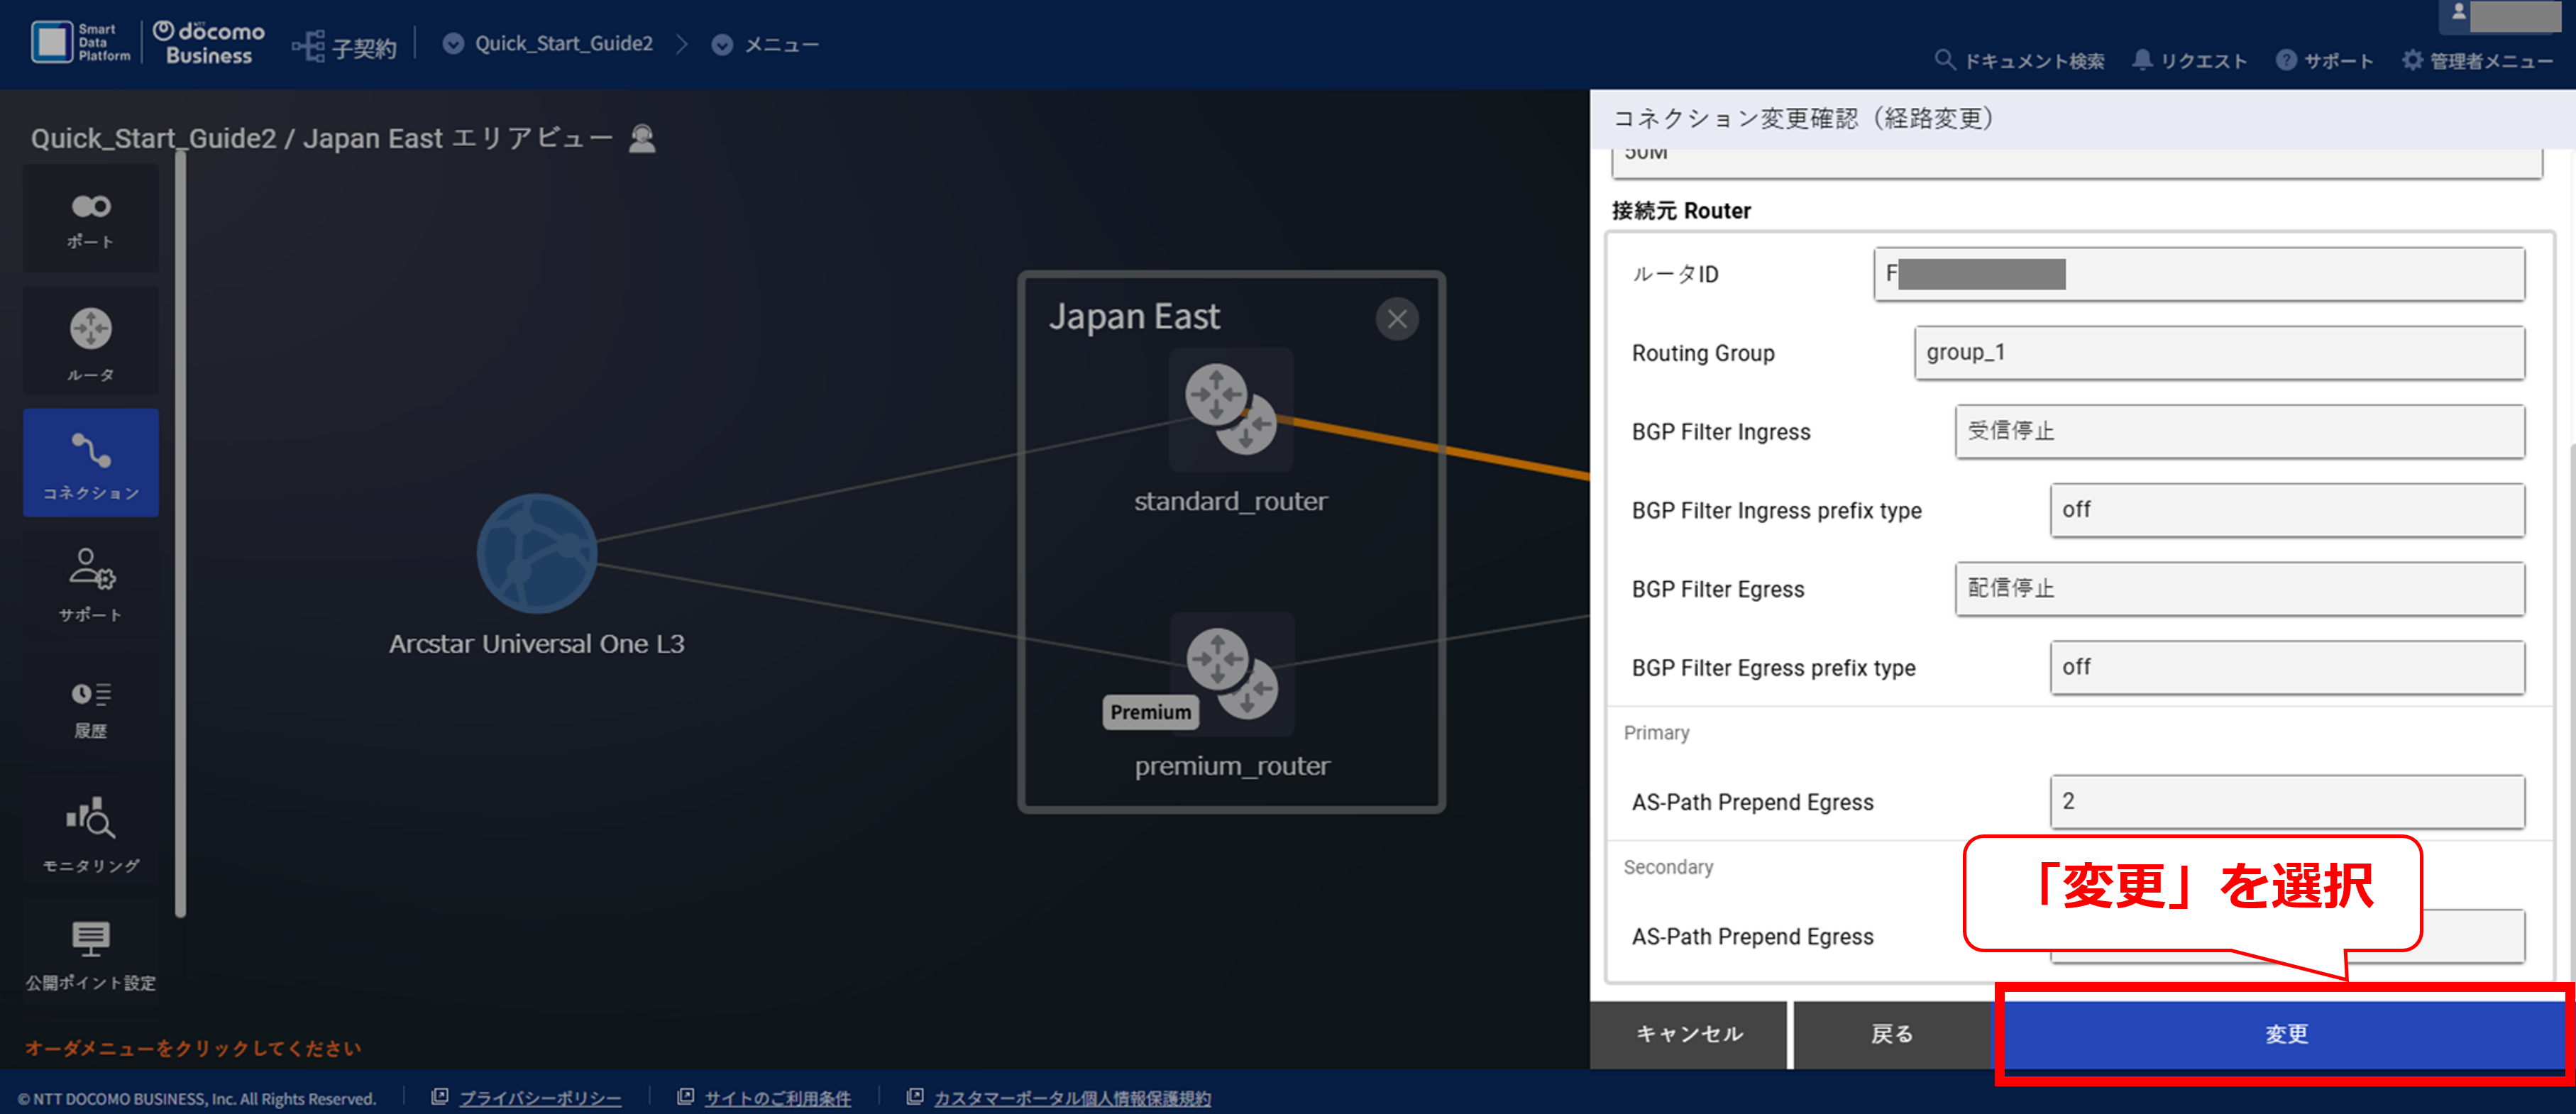Select the コネクション sidebar icon

[x=91, y=463]
